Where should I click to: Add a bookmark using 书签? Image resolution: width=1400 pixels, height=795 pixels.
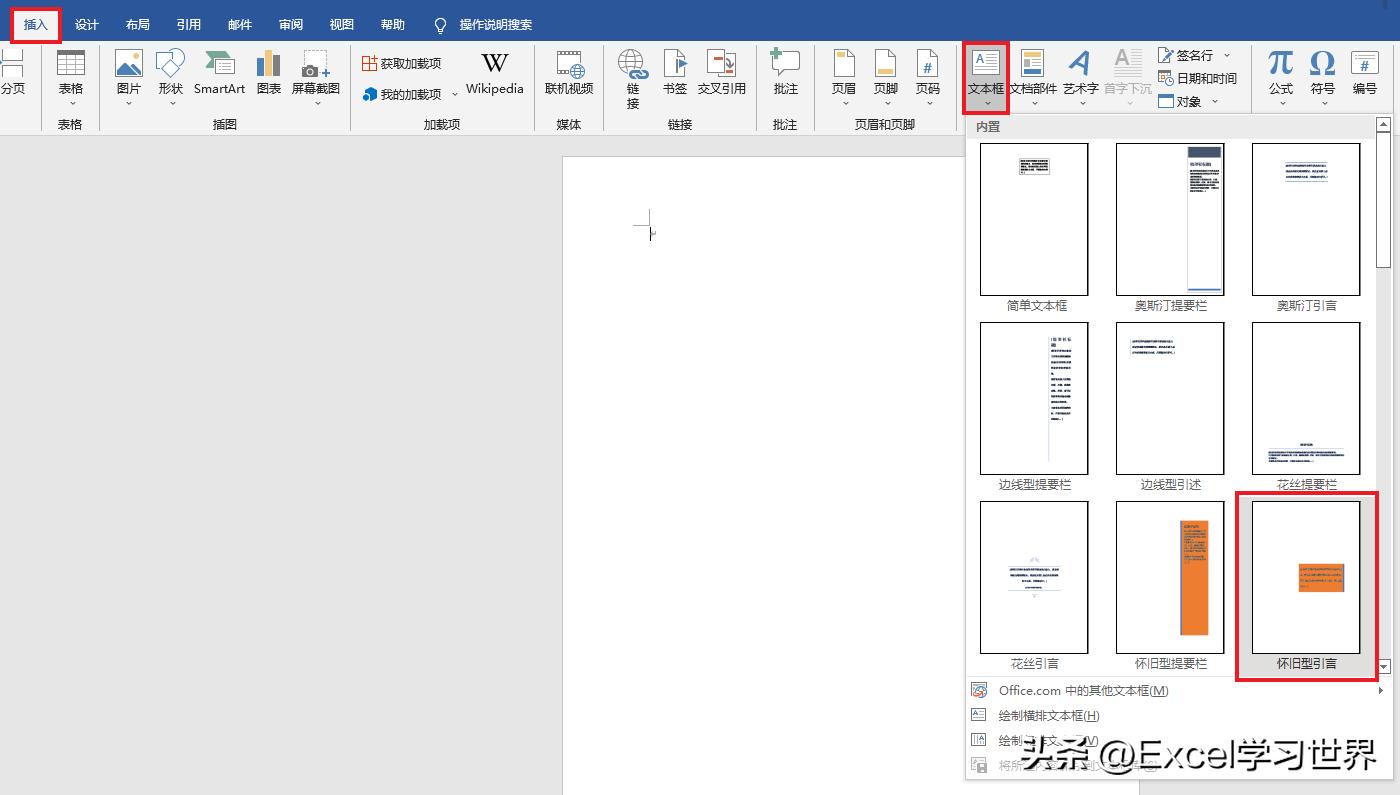(675, 70)
